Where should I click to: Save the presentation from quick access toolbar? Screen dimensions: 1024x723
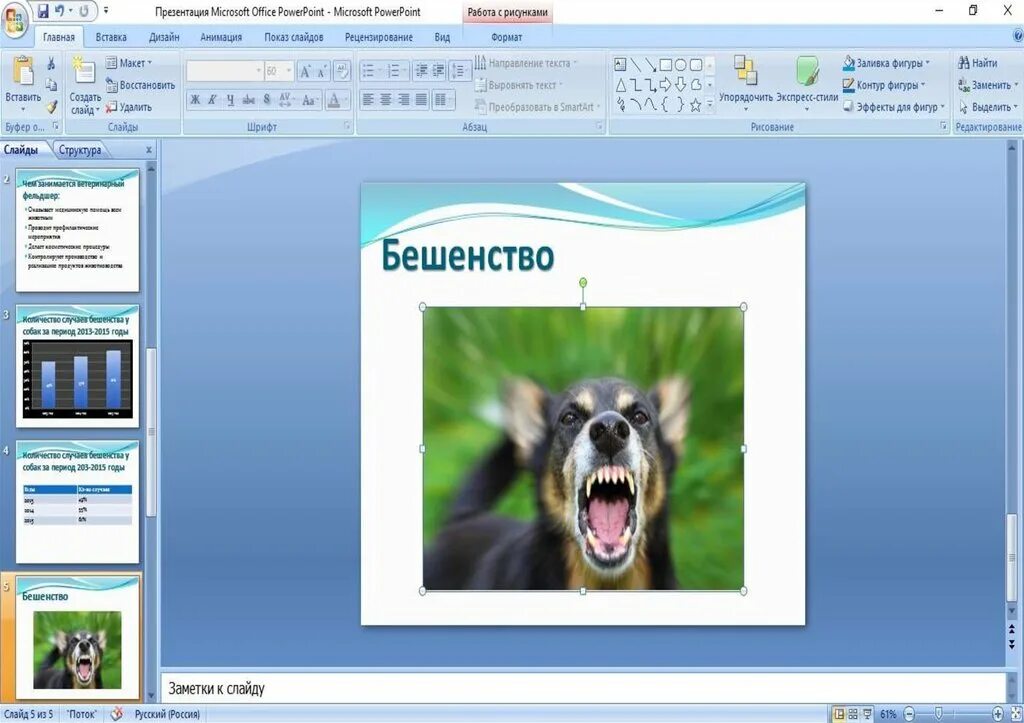42,11
